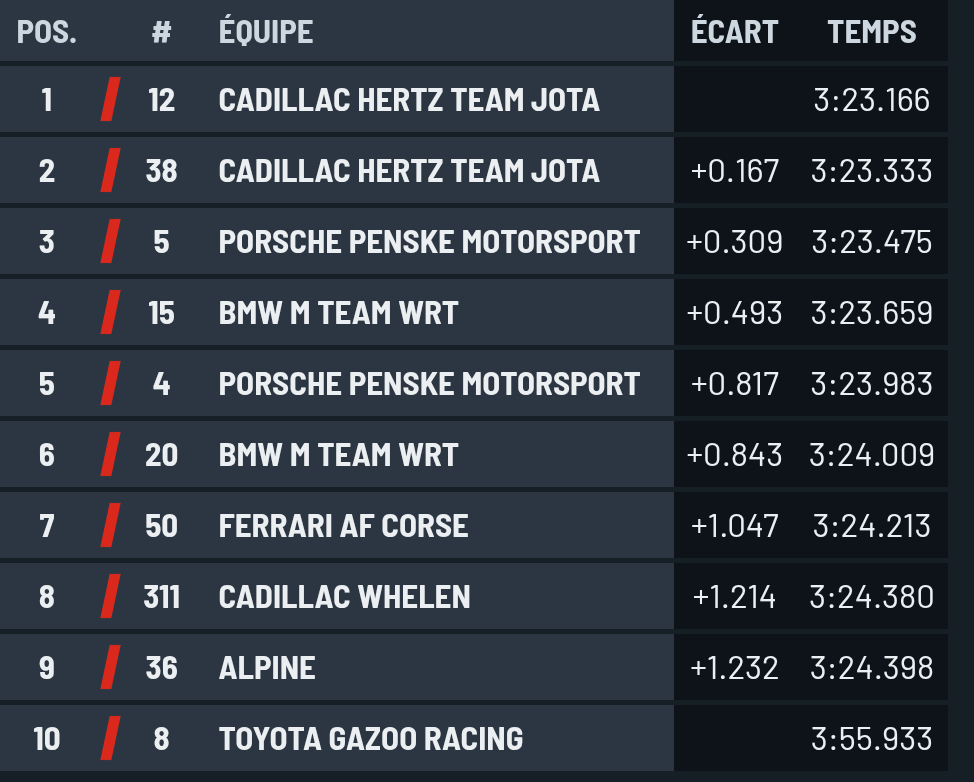
Task: Click the red slash marker in the position 3 row
Action: pyautogui.click(x=111, y=241)
